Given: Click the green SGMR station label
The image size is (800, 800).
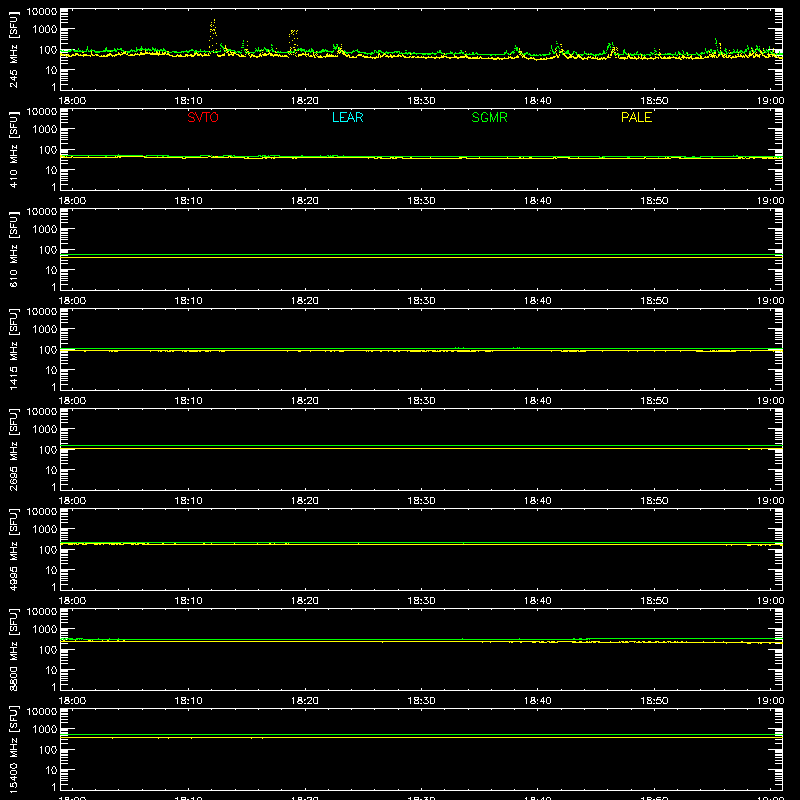Looking at the screenshot, I should click(489, 117).
